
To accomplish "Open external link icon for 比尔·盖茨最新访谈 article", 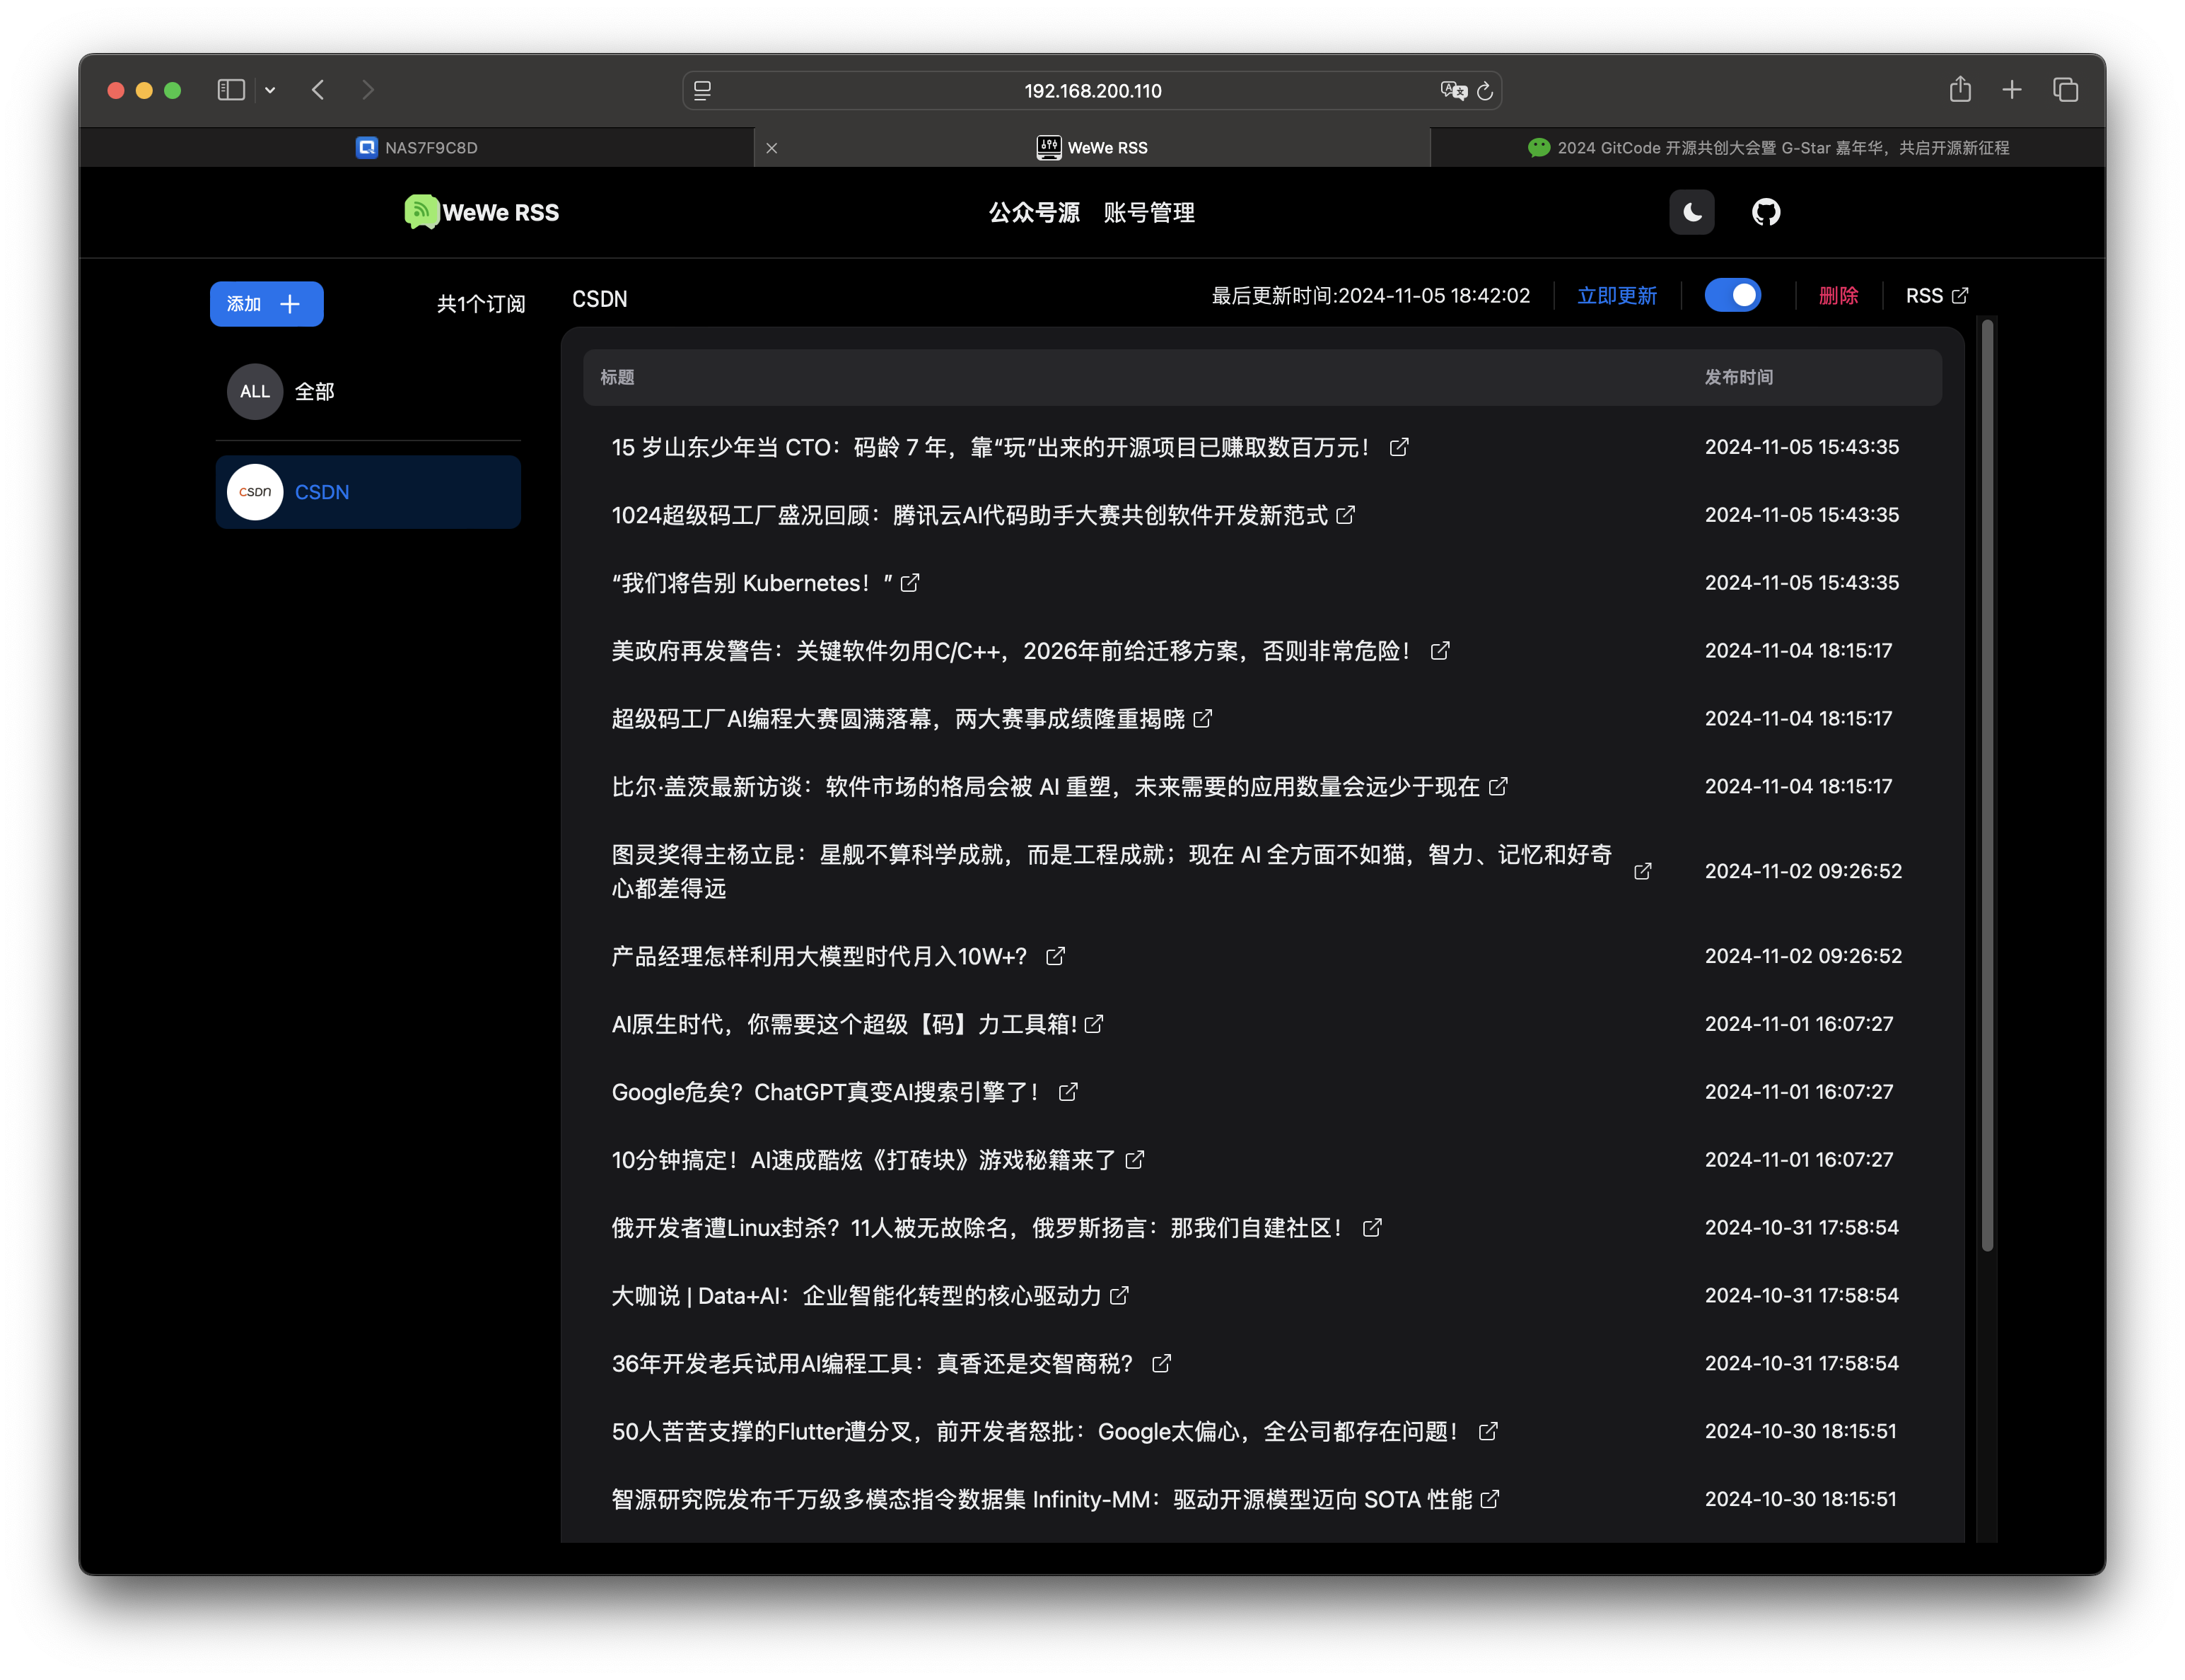I will 1497,787.
